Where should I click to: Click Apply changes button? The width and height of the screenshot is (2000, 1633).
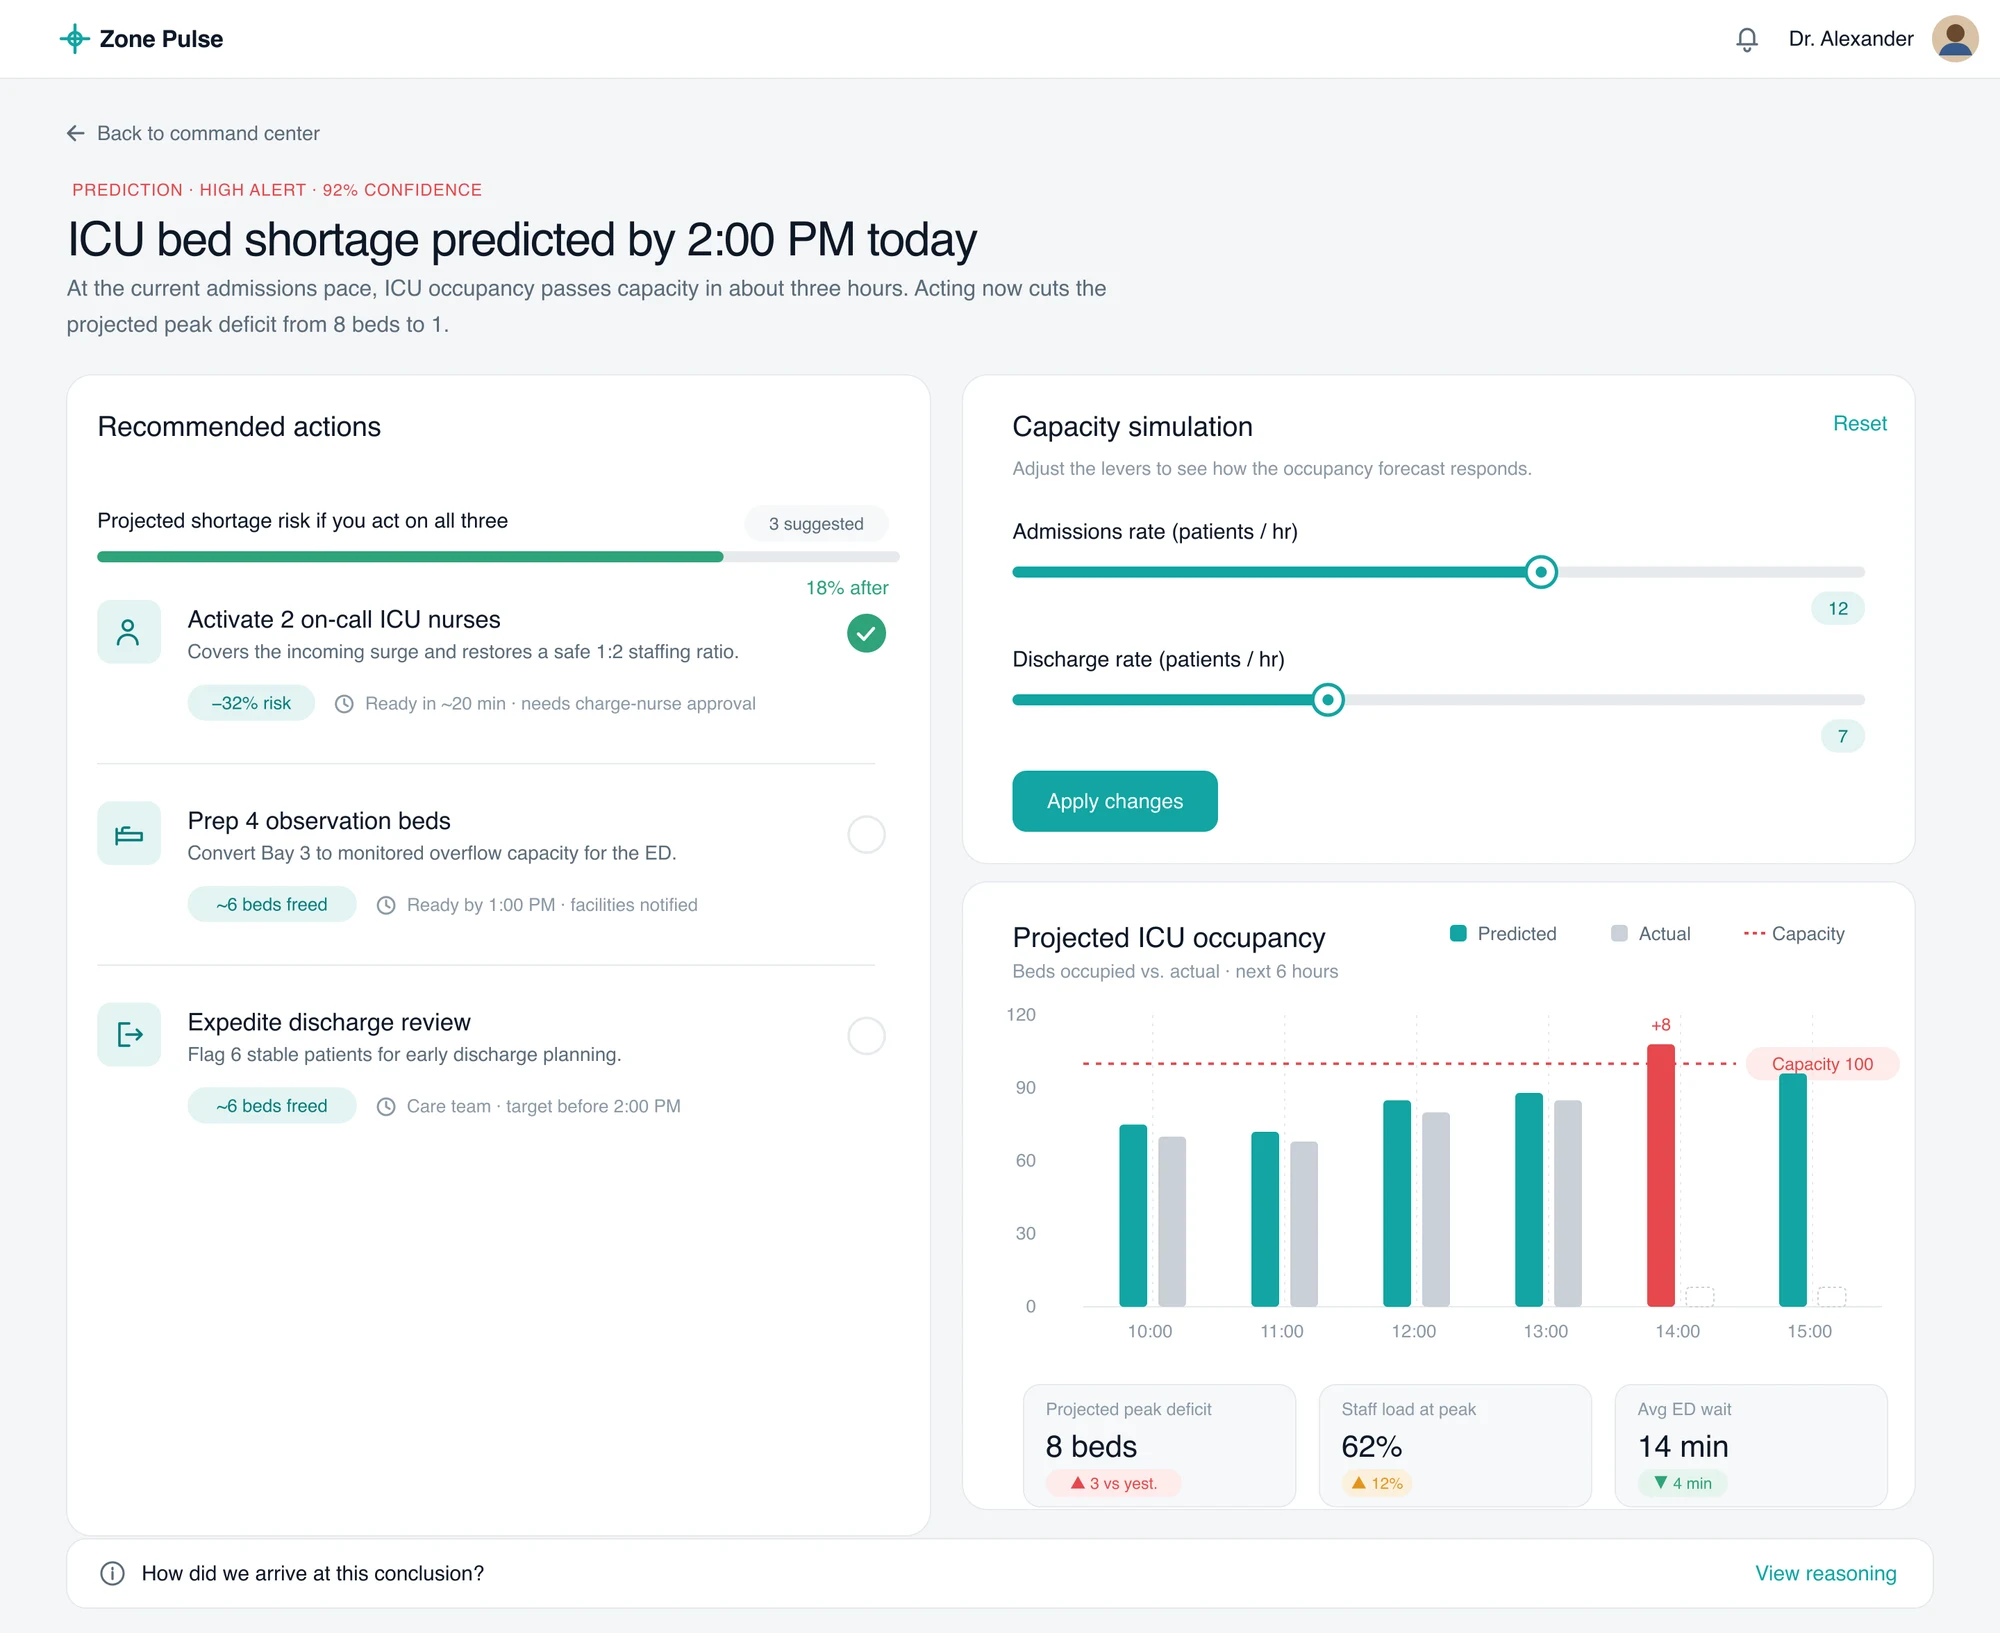(1115, 801)
